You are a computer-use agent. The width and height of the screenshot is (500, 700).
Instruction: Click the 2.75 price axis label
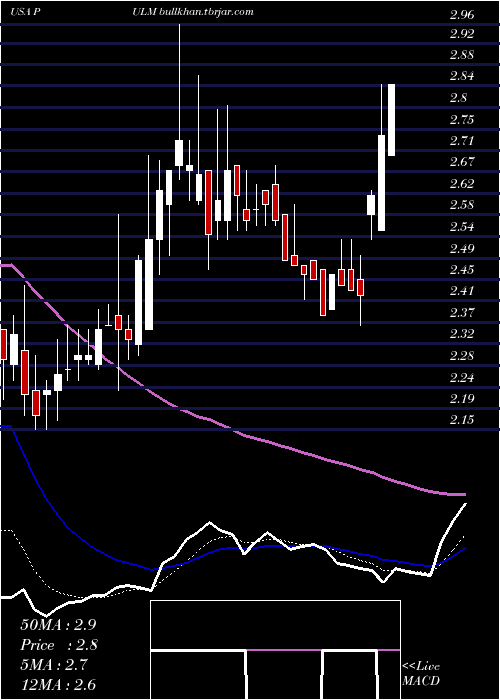(x=462, y=119)
